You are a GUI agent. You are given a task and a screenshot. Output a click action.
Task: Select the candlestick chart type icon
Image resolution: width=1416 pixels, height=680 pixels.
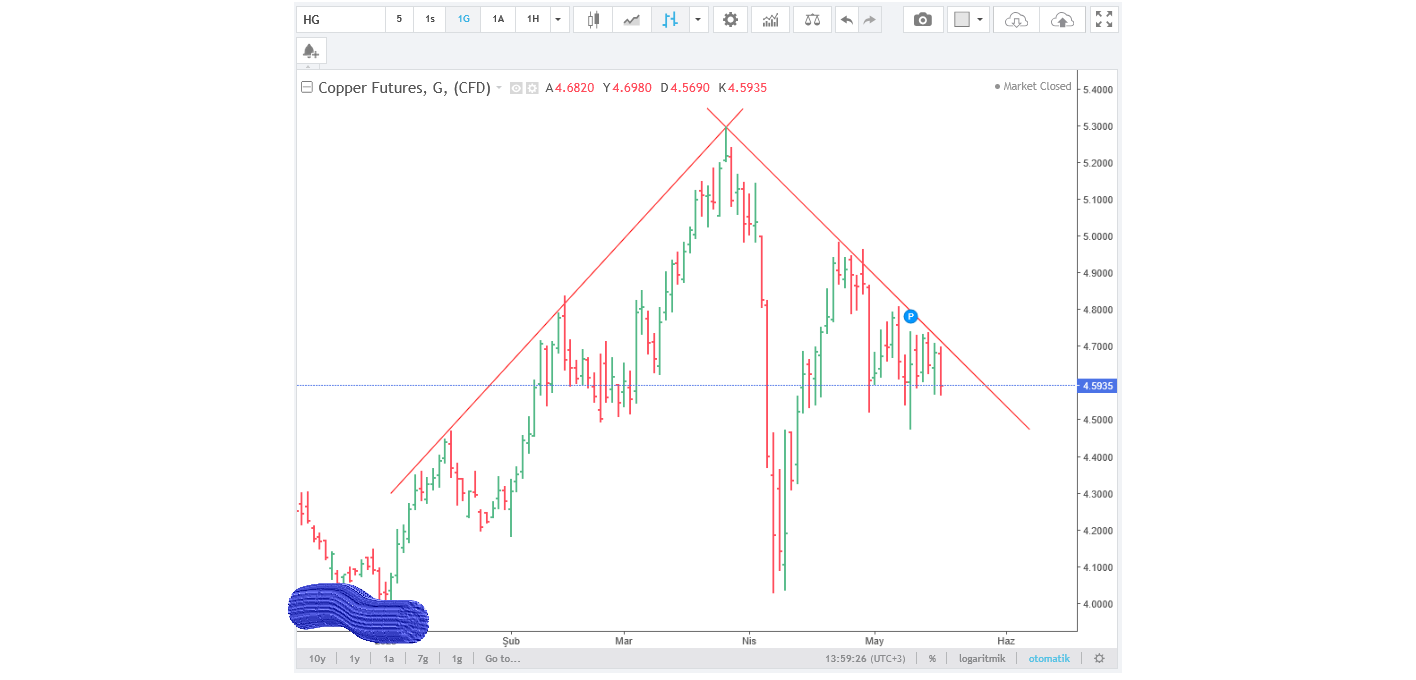pos(593,19)
